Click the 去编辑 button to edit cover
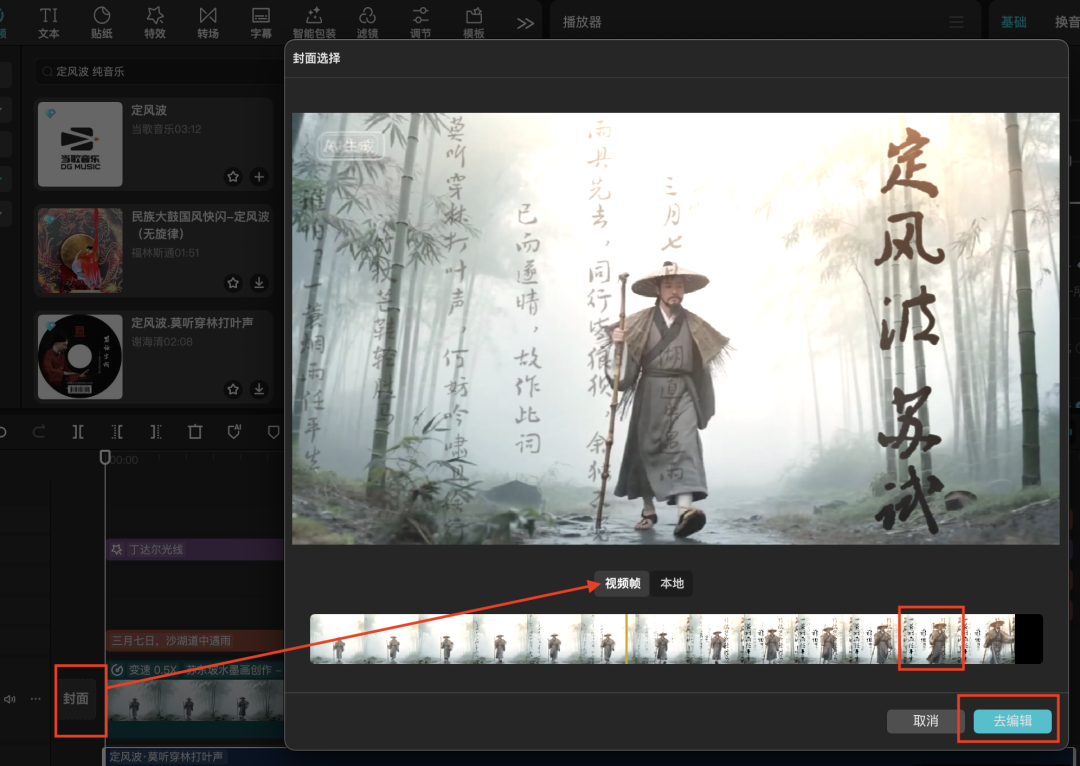 1010,720
